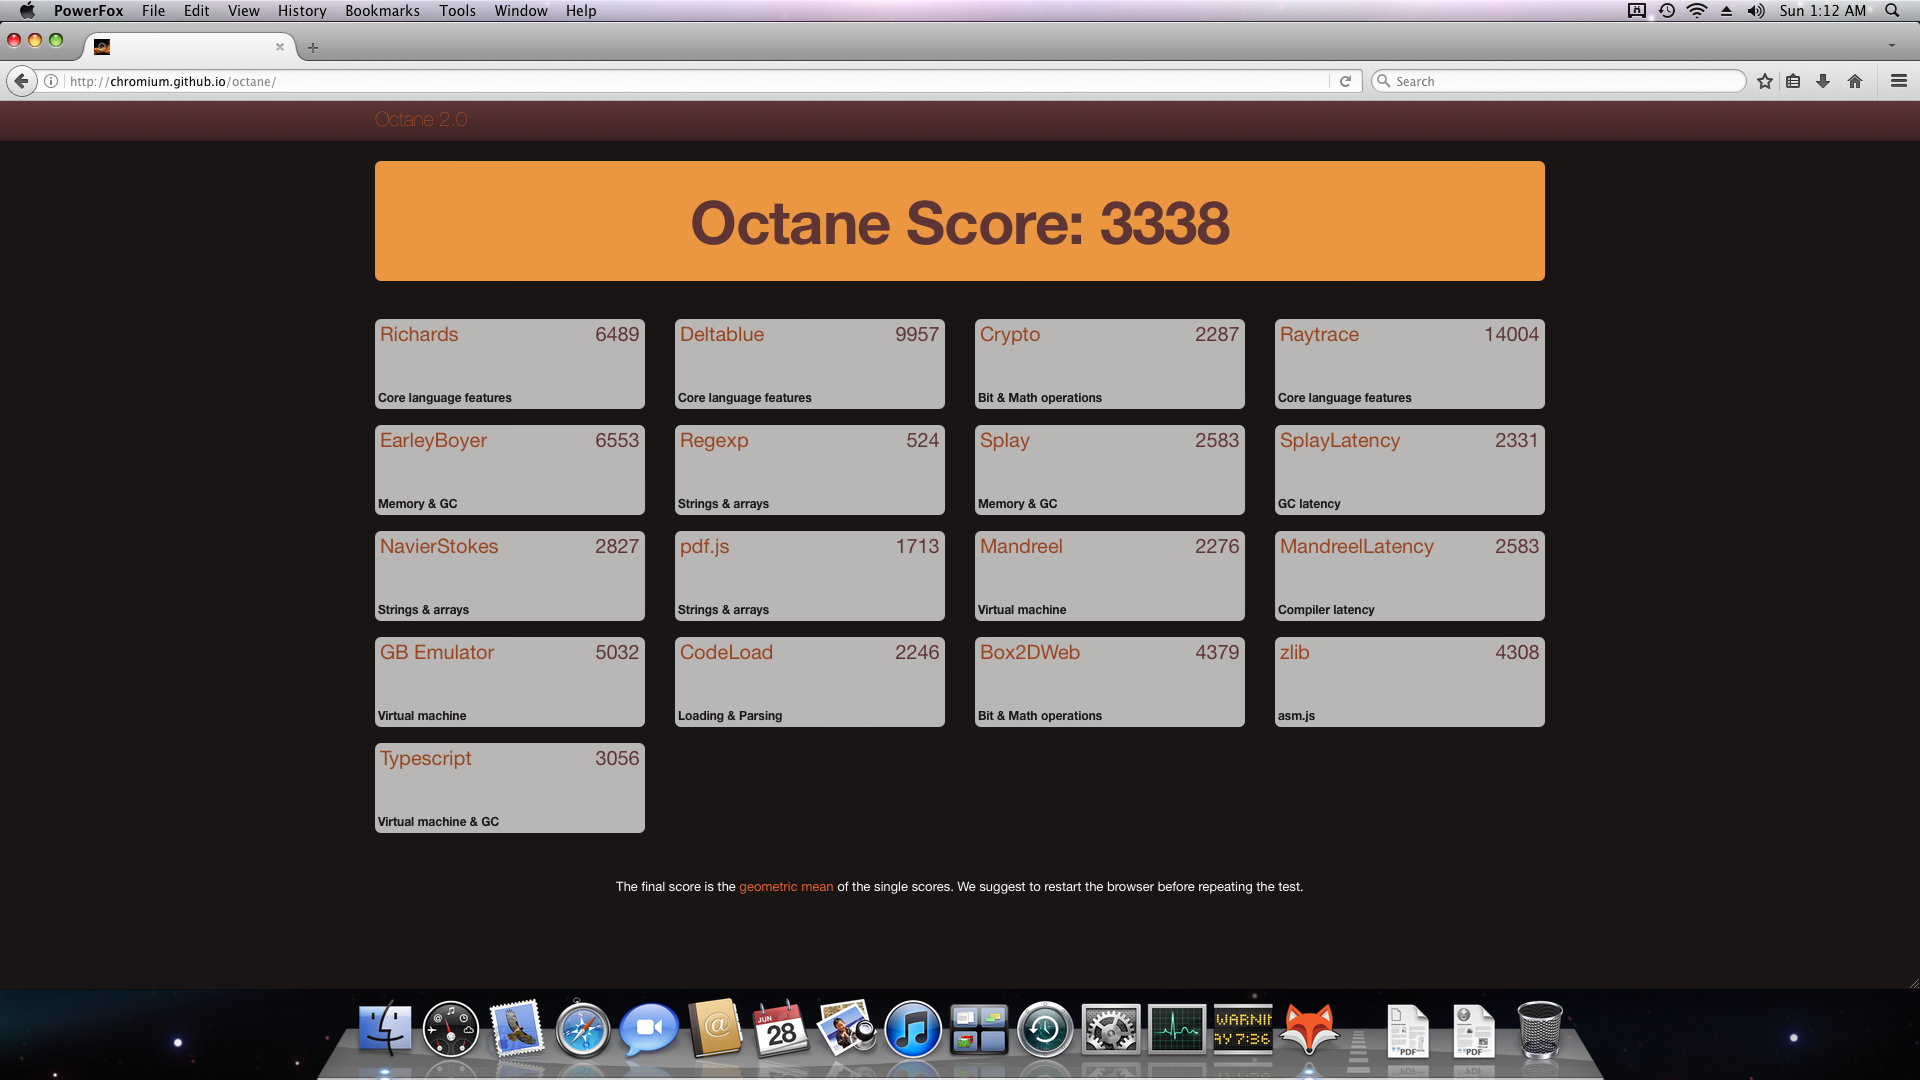This screenshot has width=1920, height=1080.
Task: Go back using the browser back arrow
Action: (21, 81)
